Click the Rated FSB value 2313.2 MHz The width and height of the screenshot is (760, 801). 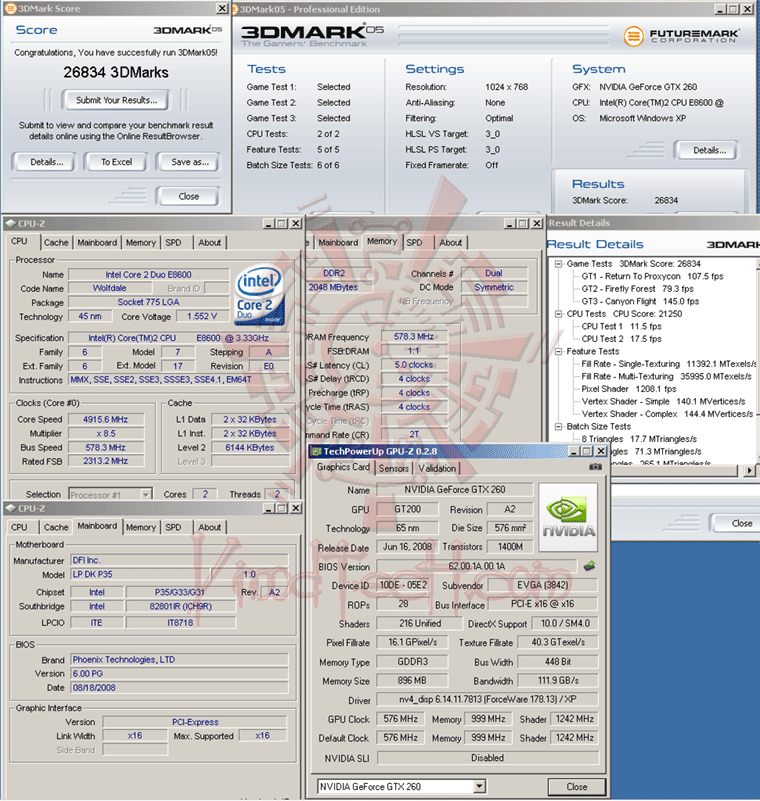tap(106, 461)
